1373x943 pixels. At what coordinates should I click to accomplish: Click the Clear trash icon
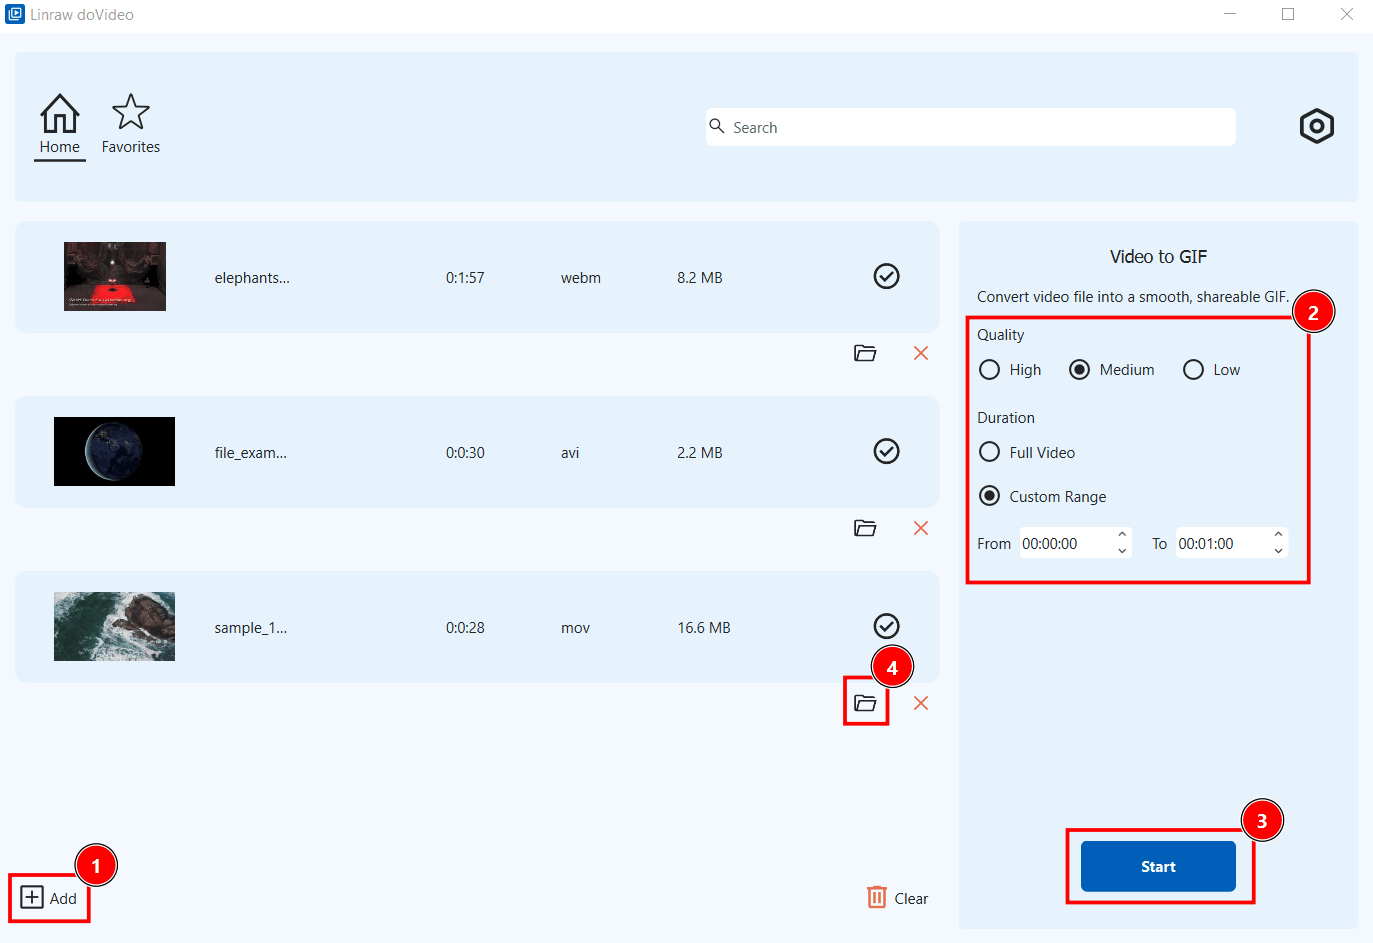click(877, 897)
